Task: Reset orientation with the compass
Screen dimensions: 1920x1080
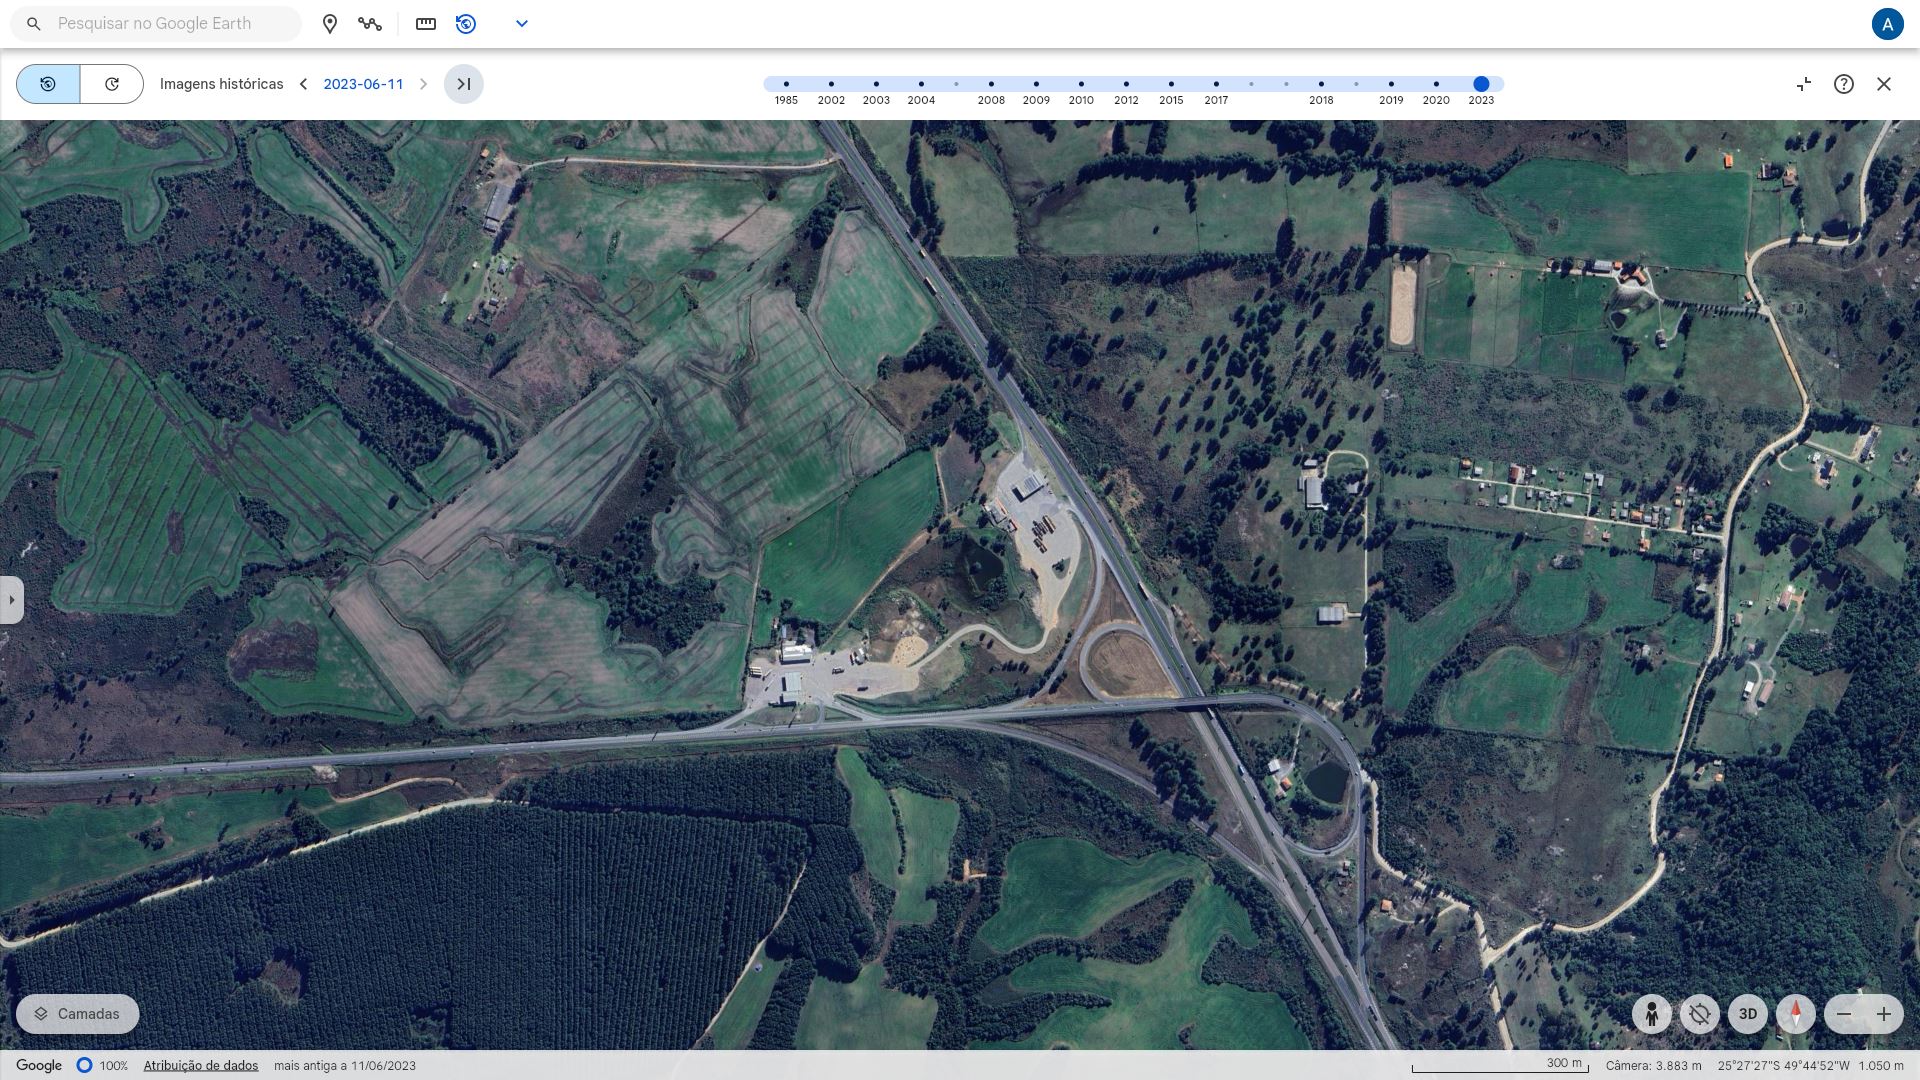Action: tap(1796, 1014)
